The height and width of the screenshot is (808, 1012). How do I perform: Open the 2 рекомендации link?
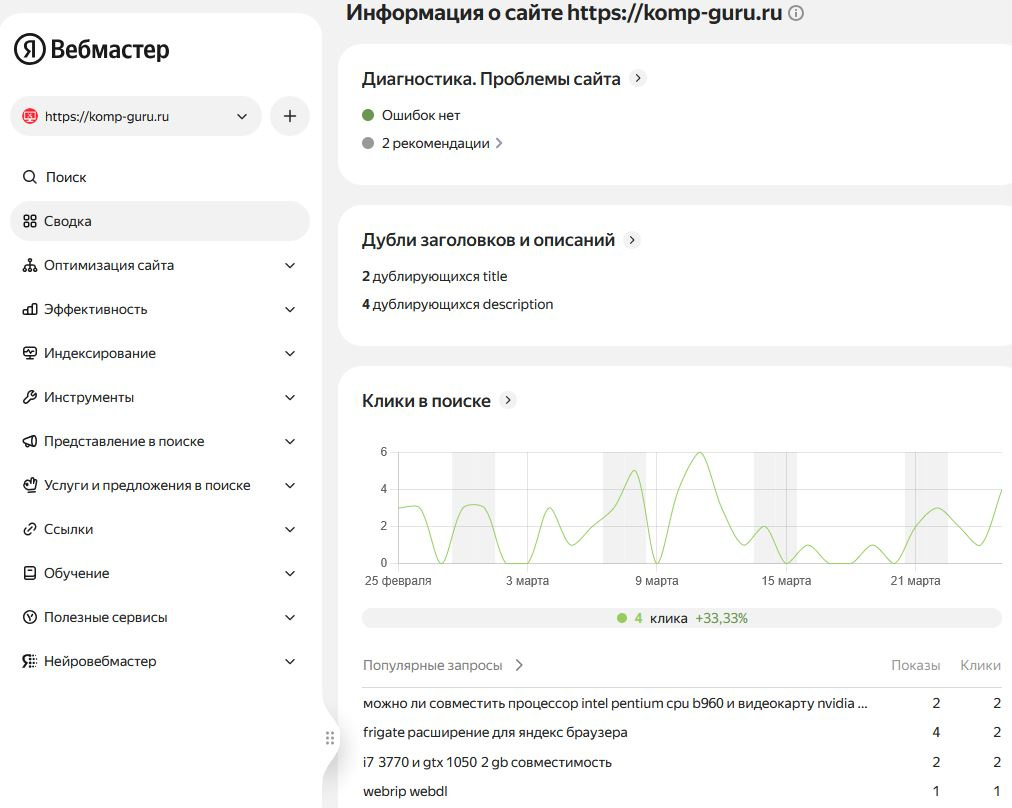436,143
